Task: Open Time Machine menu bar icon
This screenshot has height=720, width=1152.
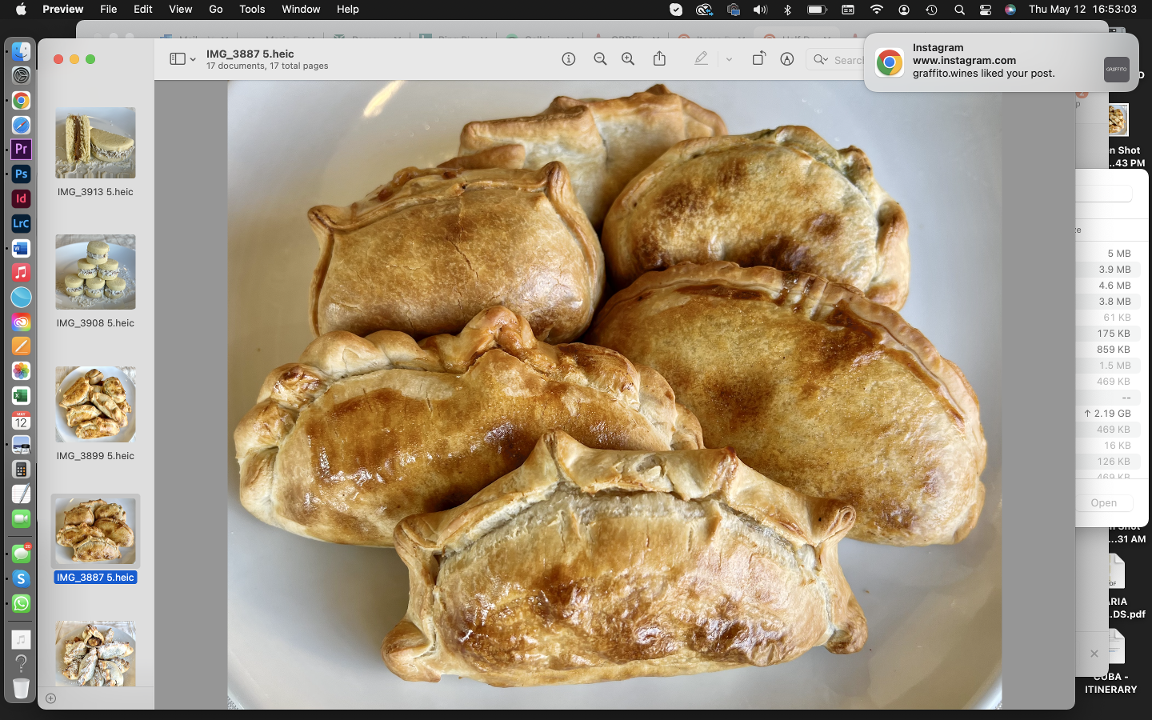Action: (931, 9)
